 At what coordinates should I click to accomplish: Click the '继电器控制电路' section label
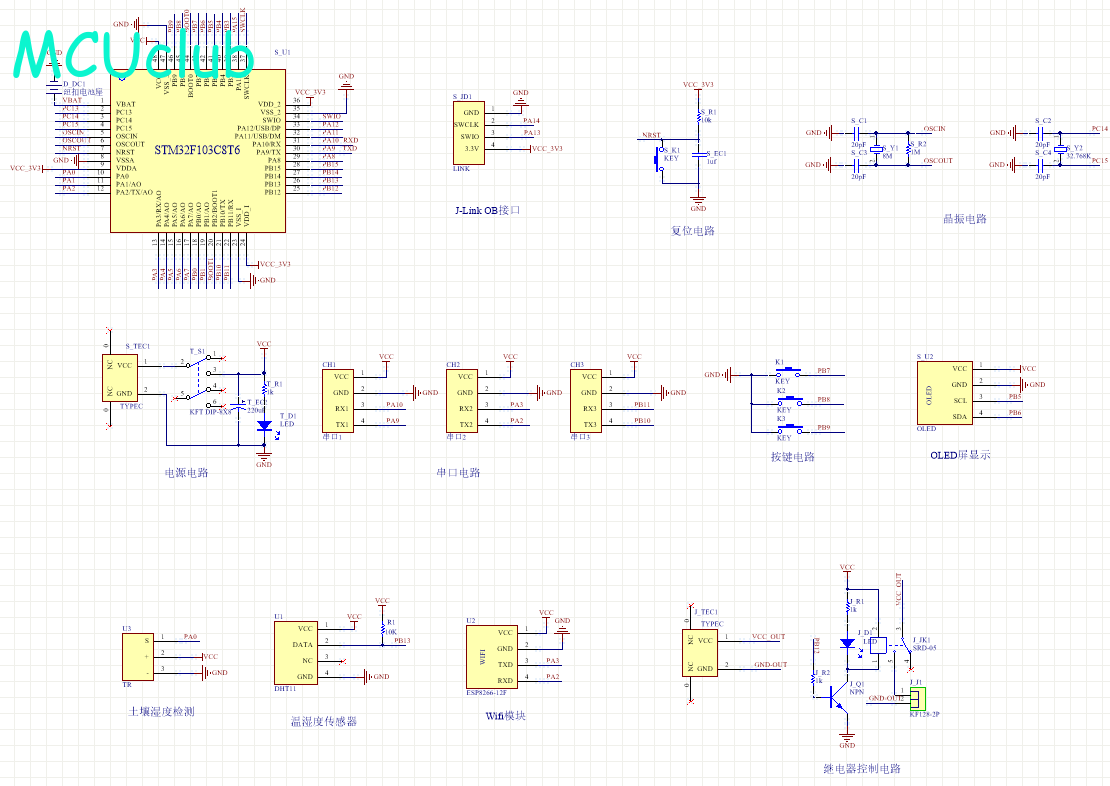(x=862, y=768)
